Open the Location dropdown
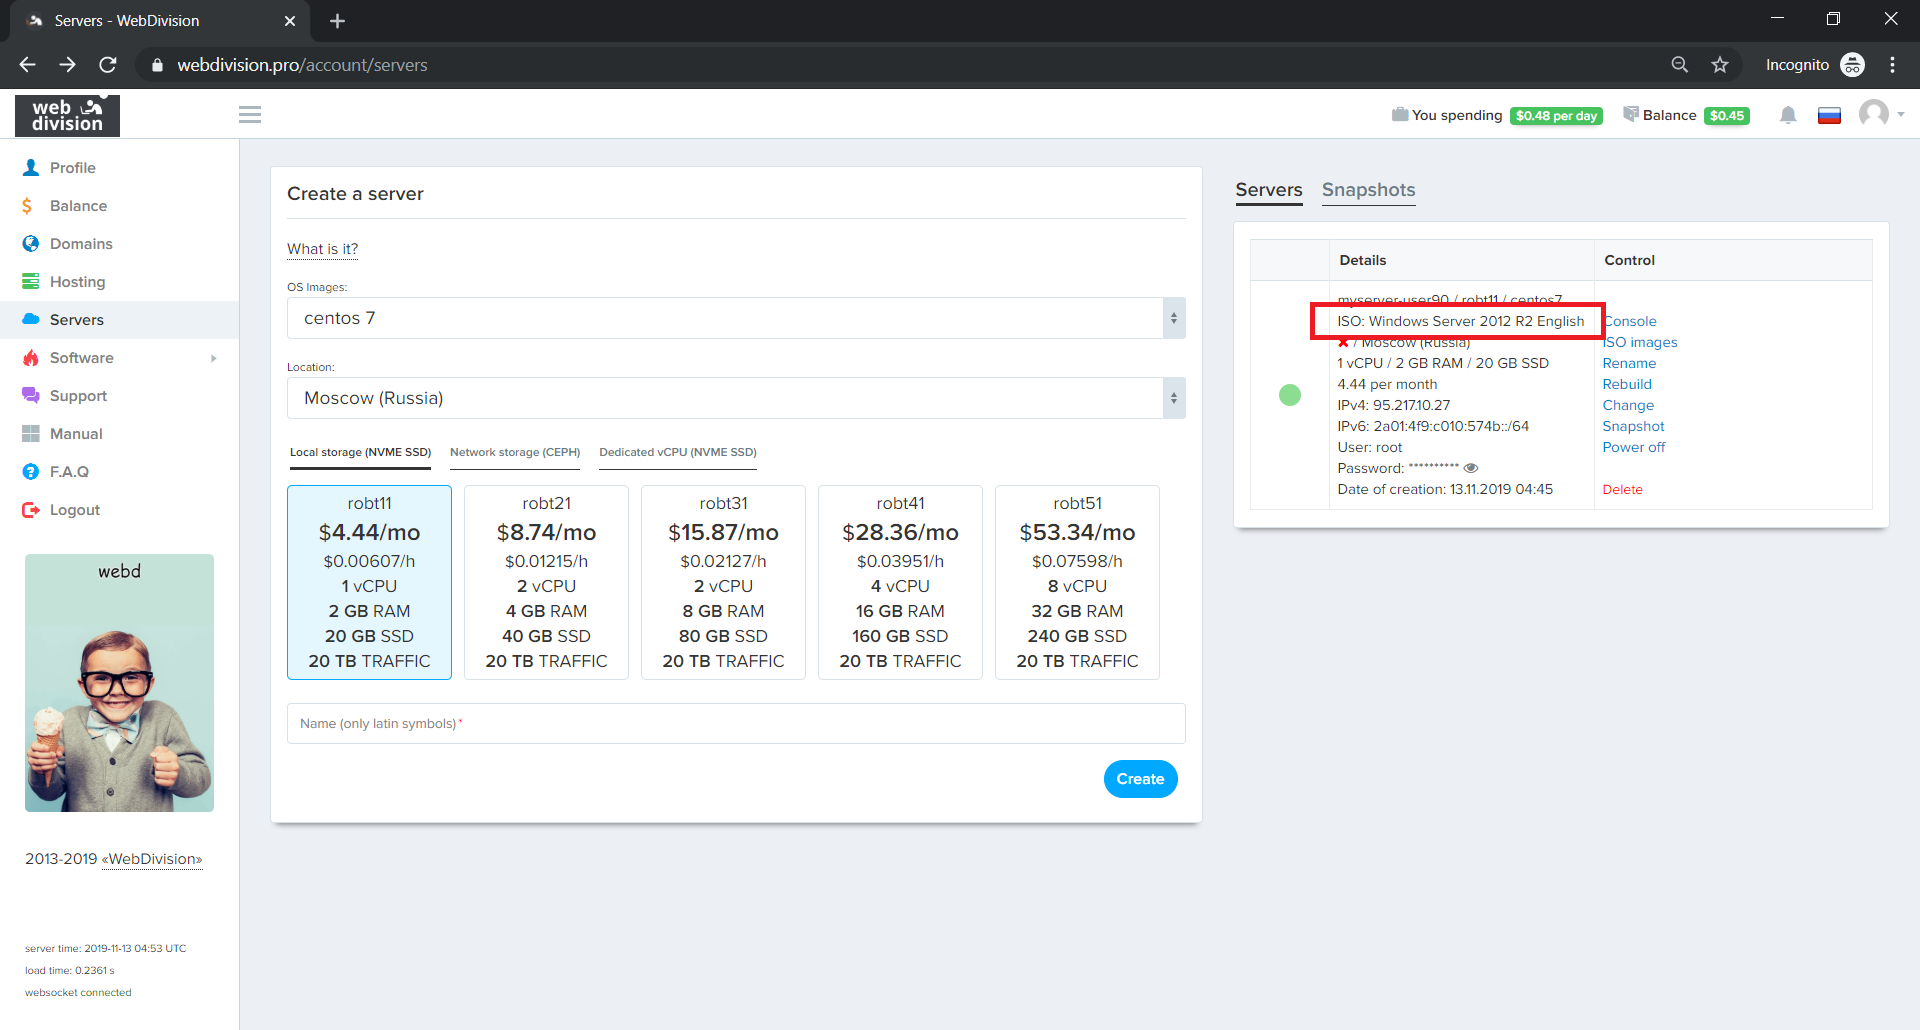The width and height of the screenshot is (1920, 1030). click(x=735, y=398)
